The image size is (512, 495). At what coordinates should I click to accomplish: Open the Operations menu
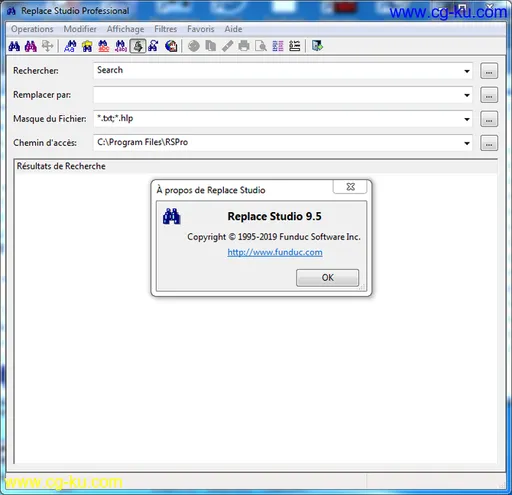click(32, 29)
